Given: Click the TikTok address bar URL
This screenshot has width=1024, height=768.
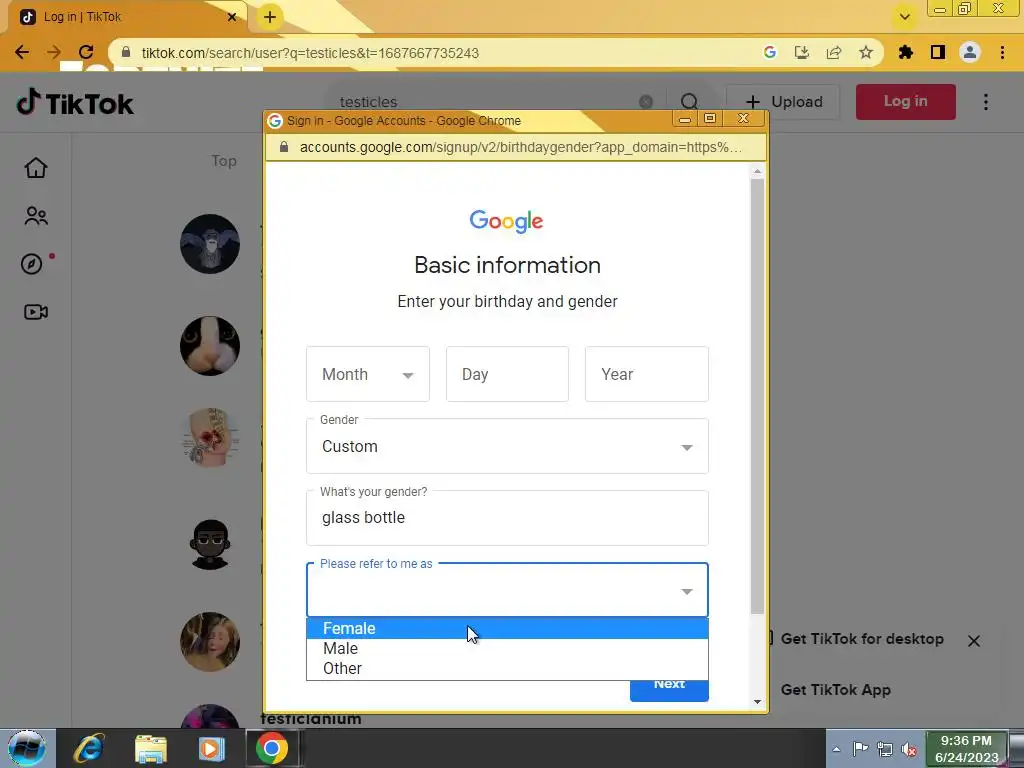Looking at the screenshot, I should (310, 53).
